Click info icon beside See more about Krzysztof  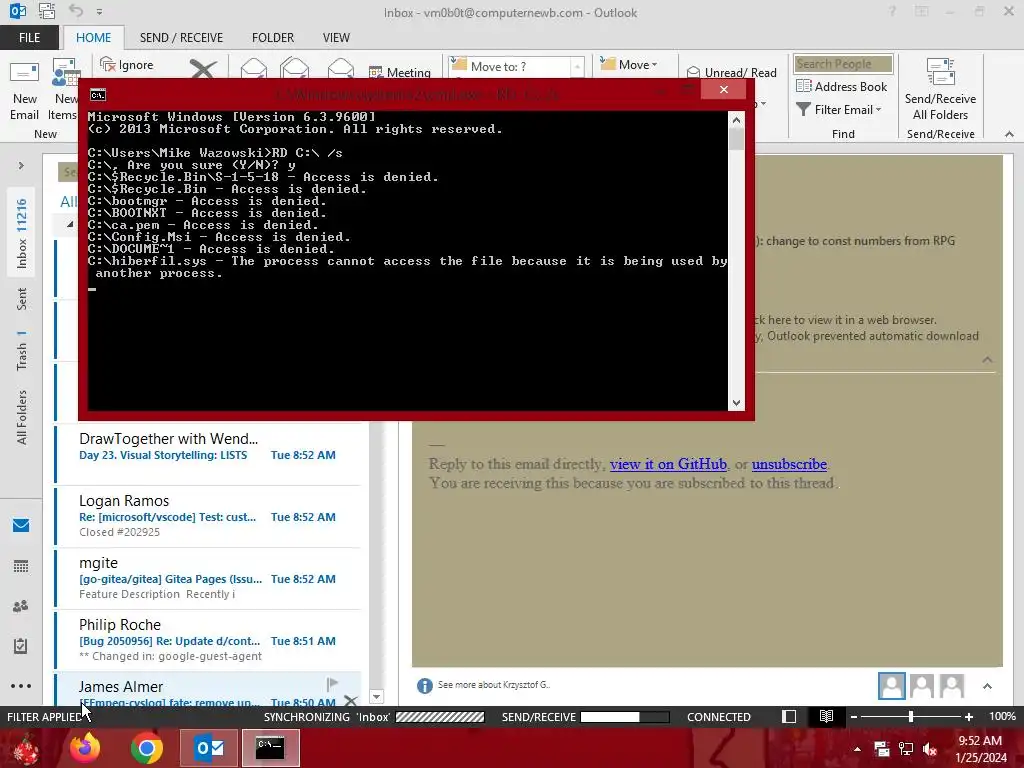coord(424,685)
